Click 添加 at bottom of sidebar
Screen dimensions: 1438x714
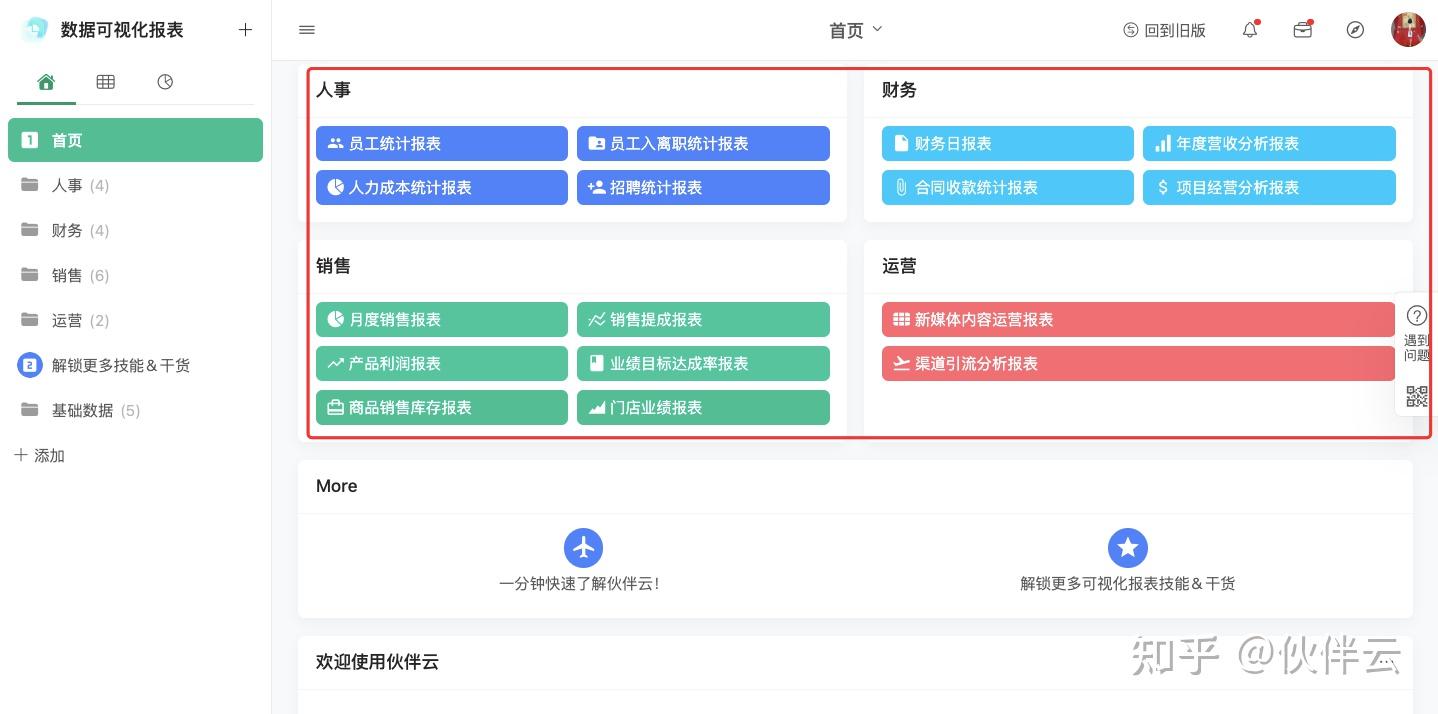click(40, 456)
